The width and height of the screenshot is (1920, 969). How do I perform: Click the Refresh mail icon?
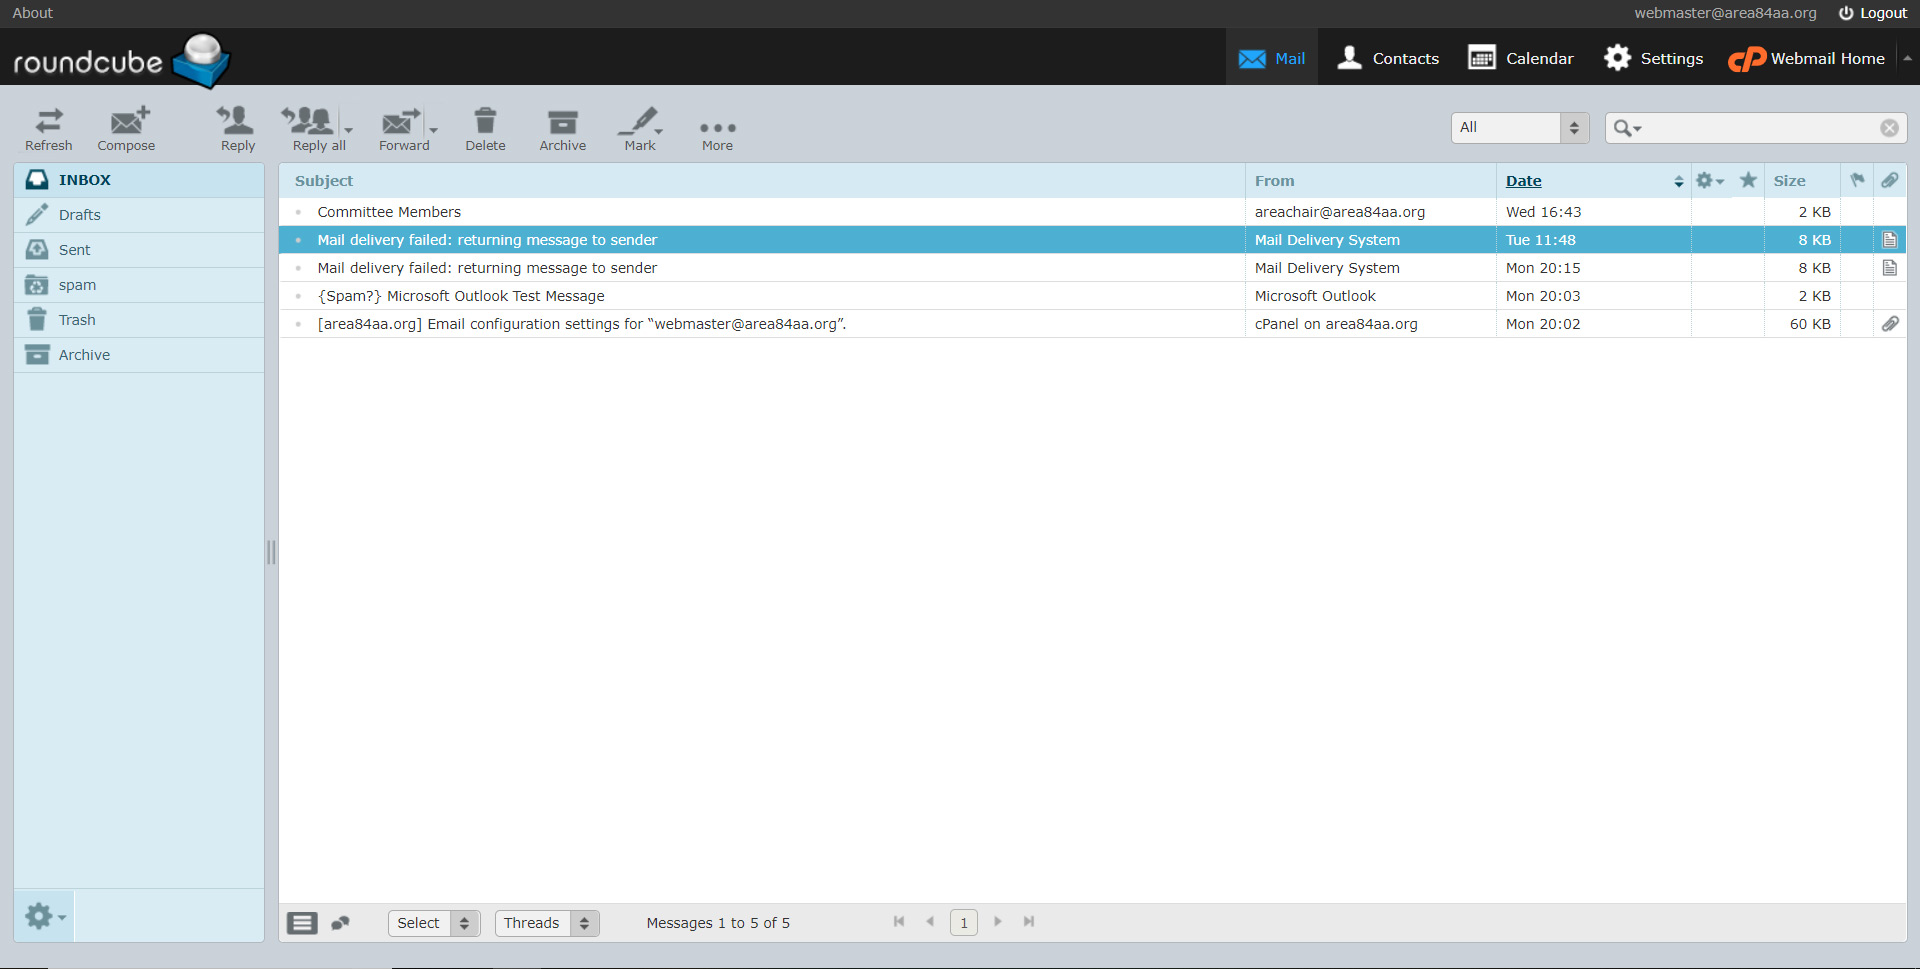48,129
